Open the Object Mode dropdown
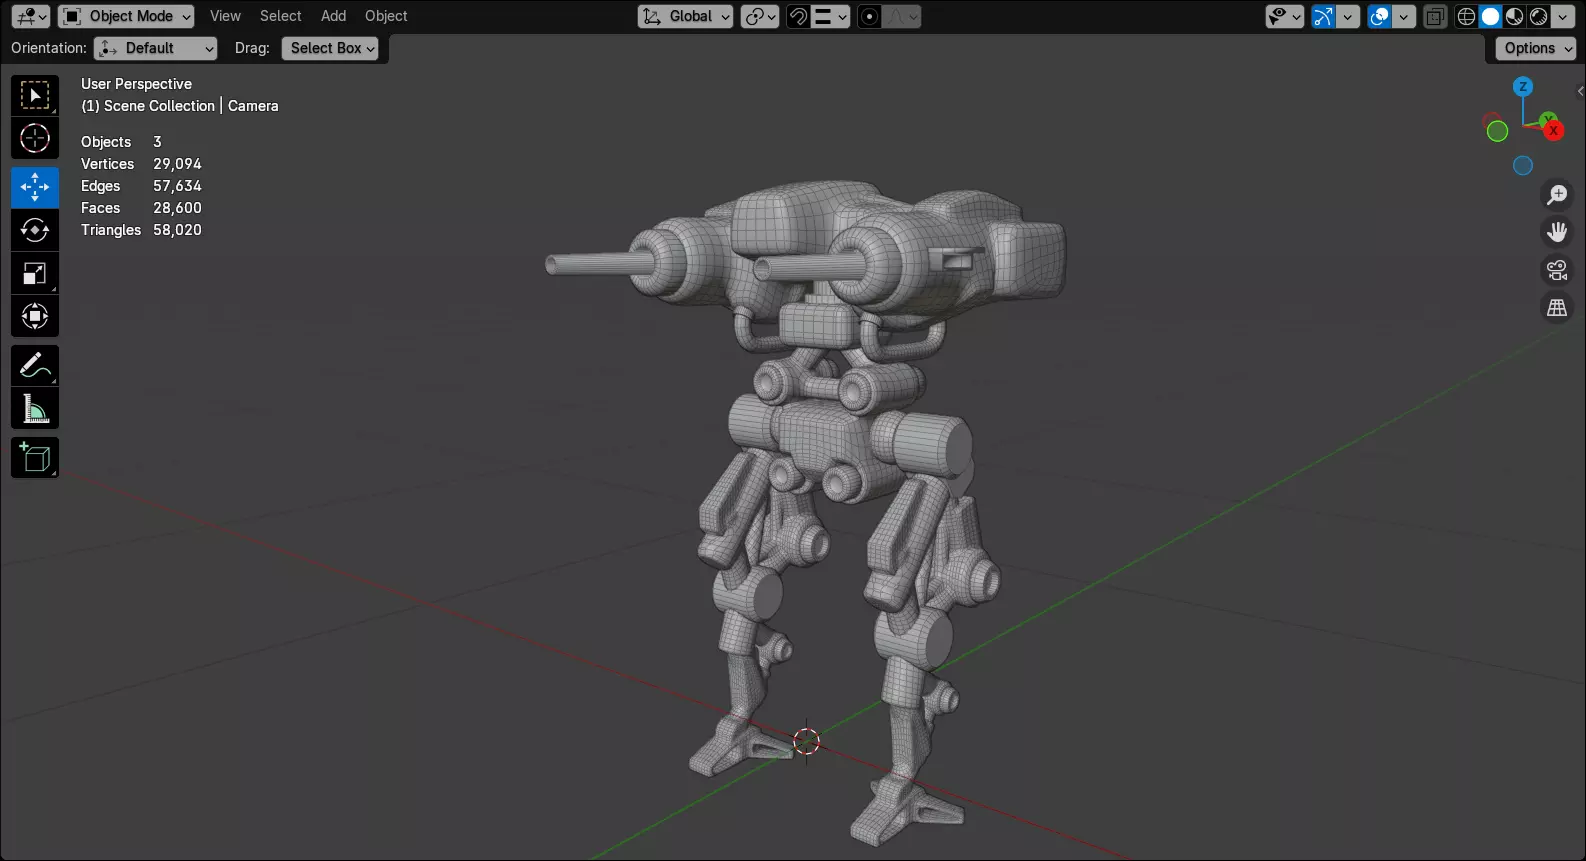The width and height of the screenshot is (1586, 861). [126, 16]
